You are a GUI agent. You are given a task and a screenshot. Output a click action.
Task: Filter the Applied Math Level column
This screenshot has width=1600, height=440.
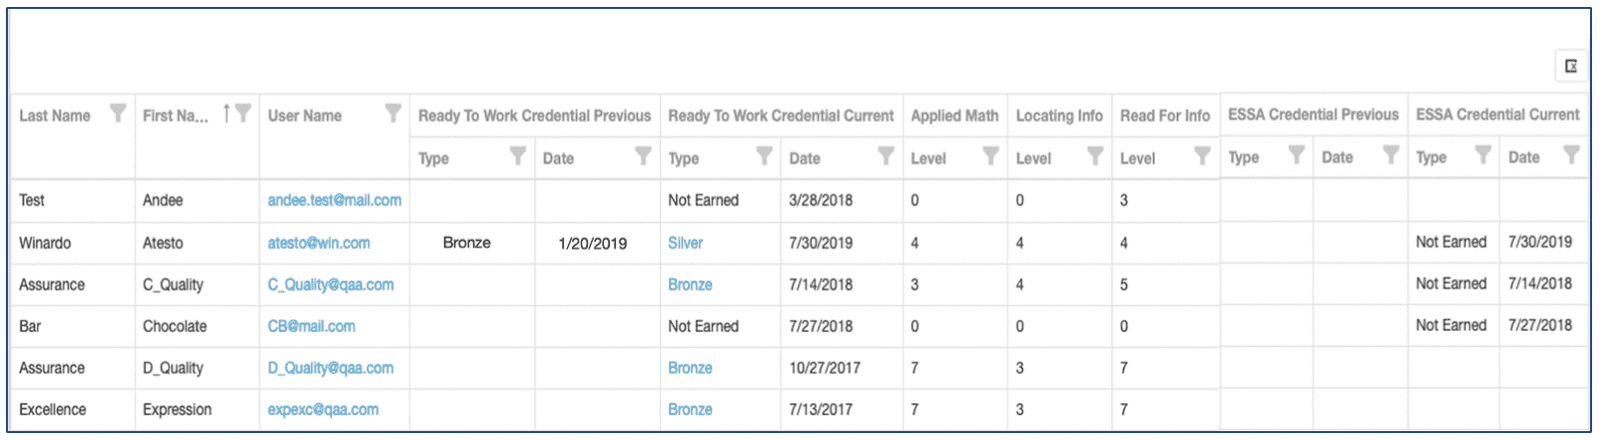pos(990,156)
